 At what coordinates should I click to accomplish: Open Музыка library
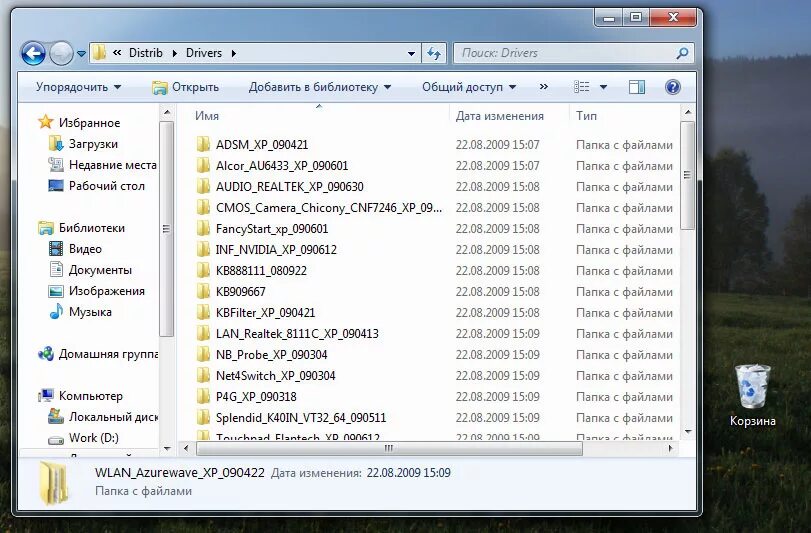point(80,312)
